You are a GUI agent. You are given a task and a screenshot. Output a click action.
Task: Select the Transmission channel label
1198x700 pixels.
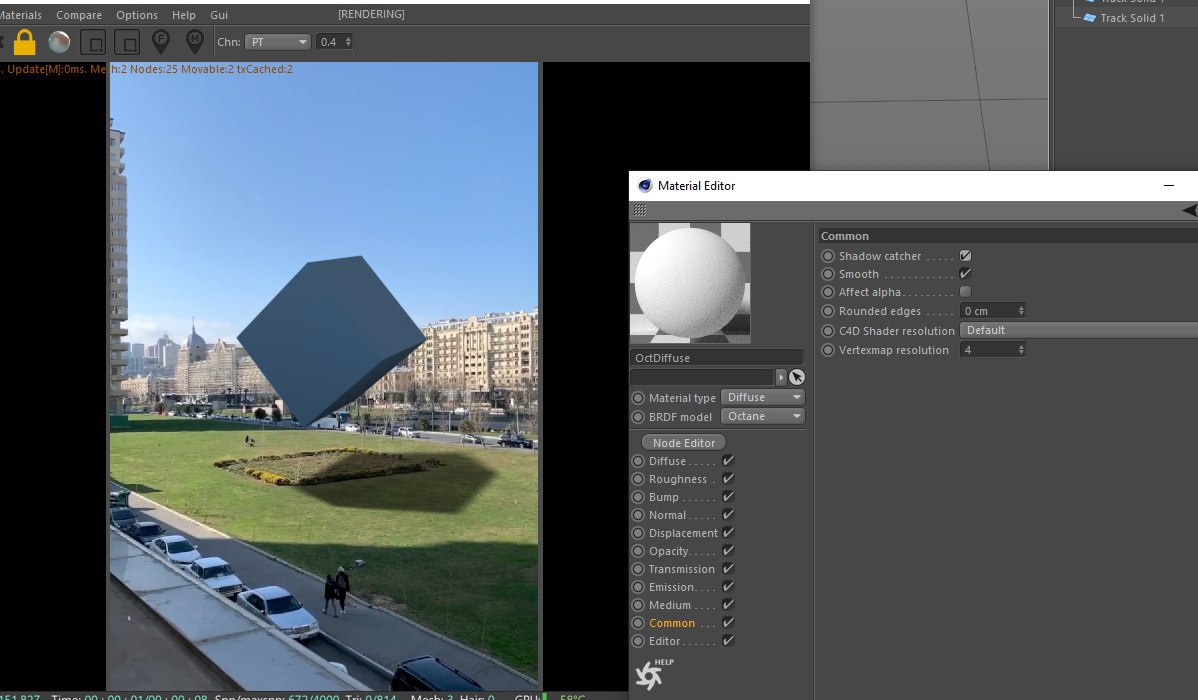click(x=682, y=569)
